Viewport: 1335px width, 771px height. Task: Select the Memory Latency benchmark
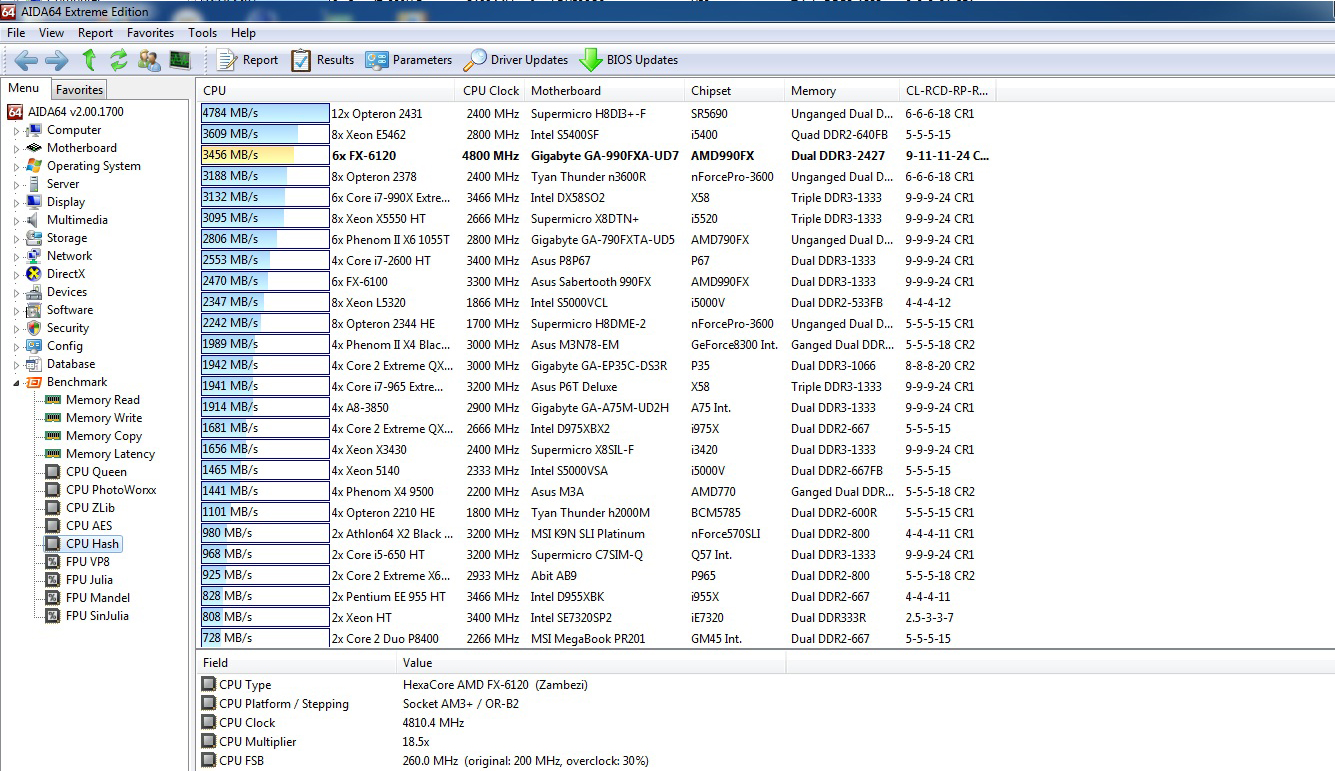[110, 454]
